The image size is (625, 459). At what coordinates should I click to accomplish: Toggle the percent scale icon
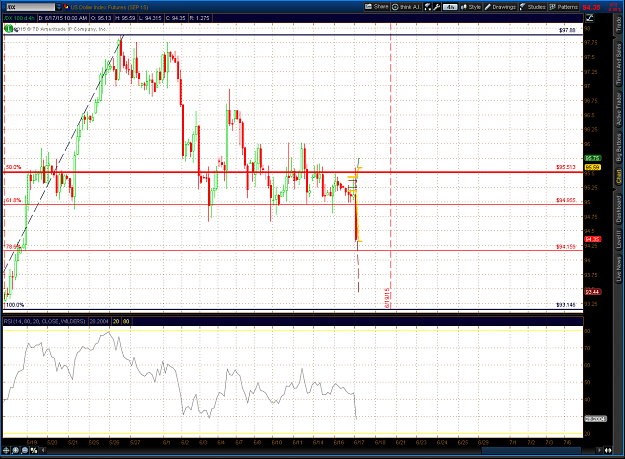[x=33, y=450]
